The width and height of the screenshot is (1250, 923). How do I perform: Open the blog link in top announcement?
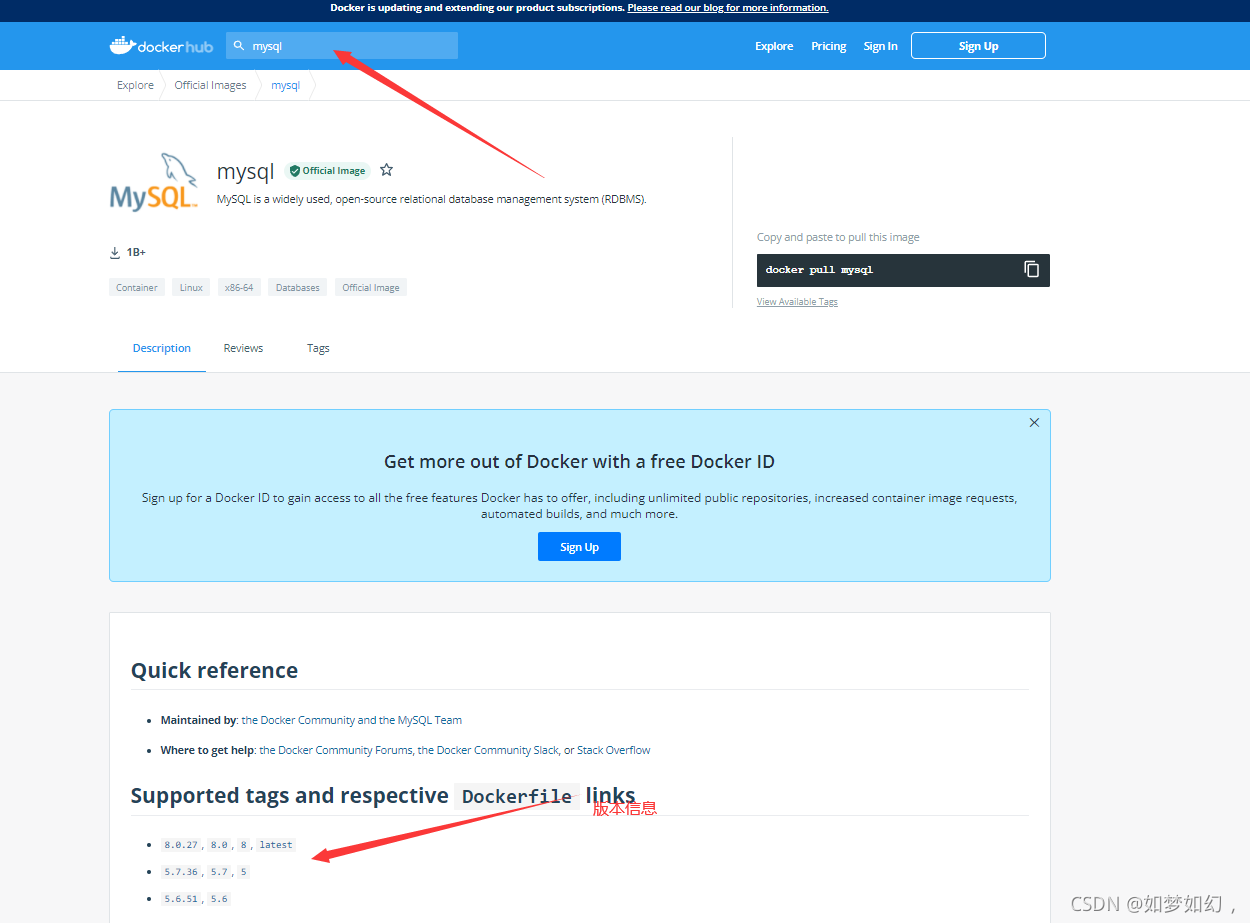click(728, 8)
